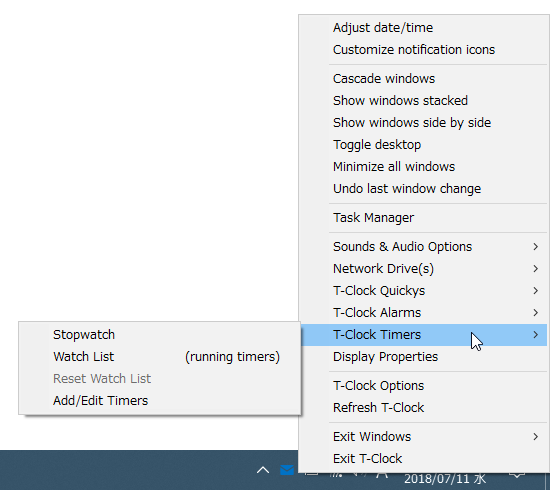Image resolution: width=550 pixels, height=490 pixels.
Task: Open Watch List of running timers
Action: [x=160, y=357]
